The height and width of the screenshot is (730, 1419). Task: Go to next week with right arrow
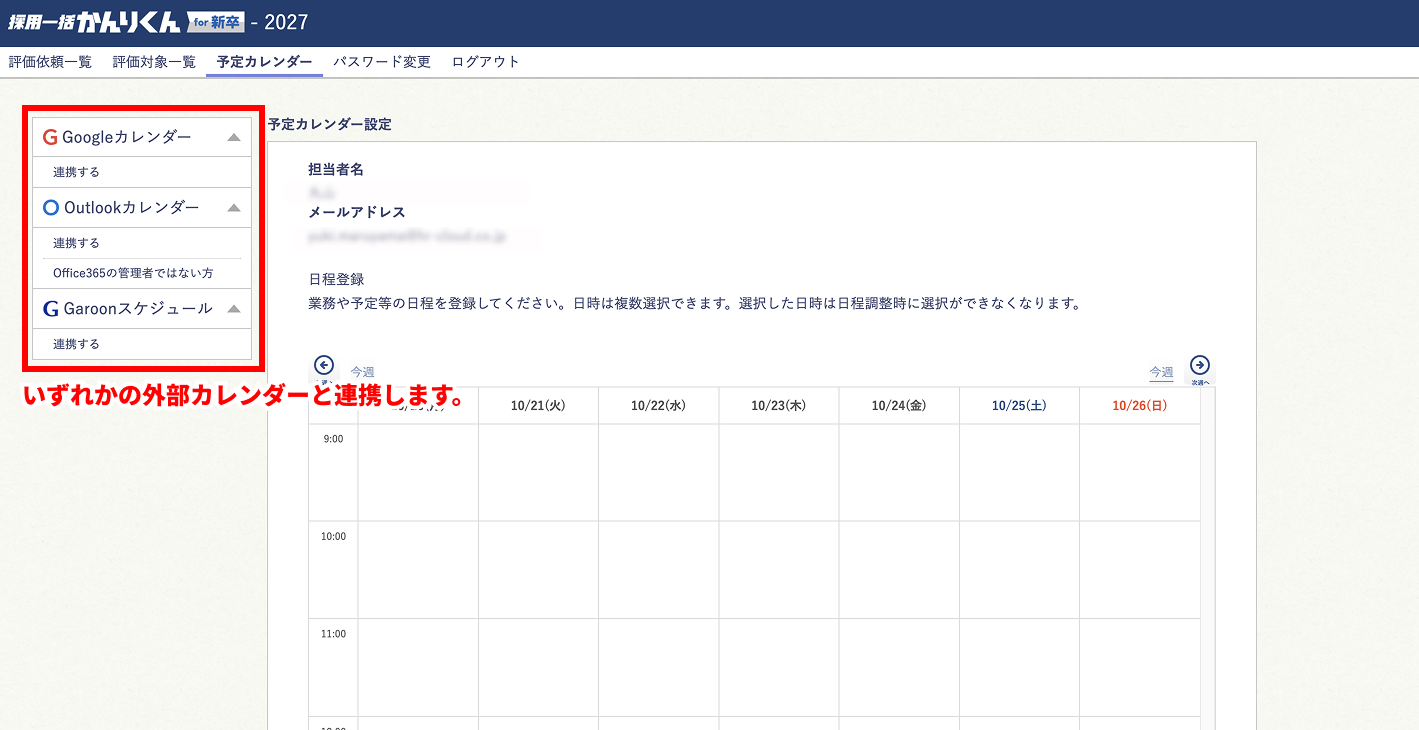[1200, 365]
